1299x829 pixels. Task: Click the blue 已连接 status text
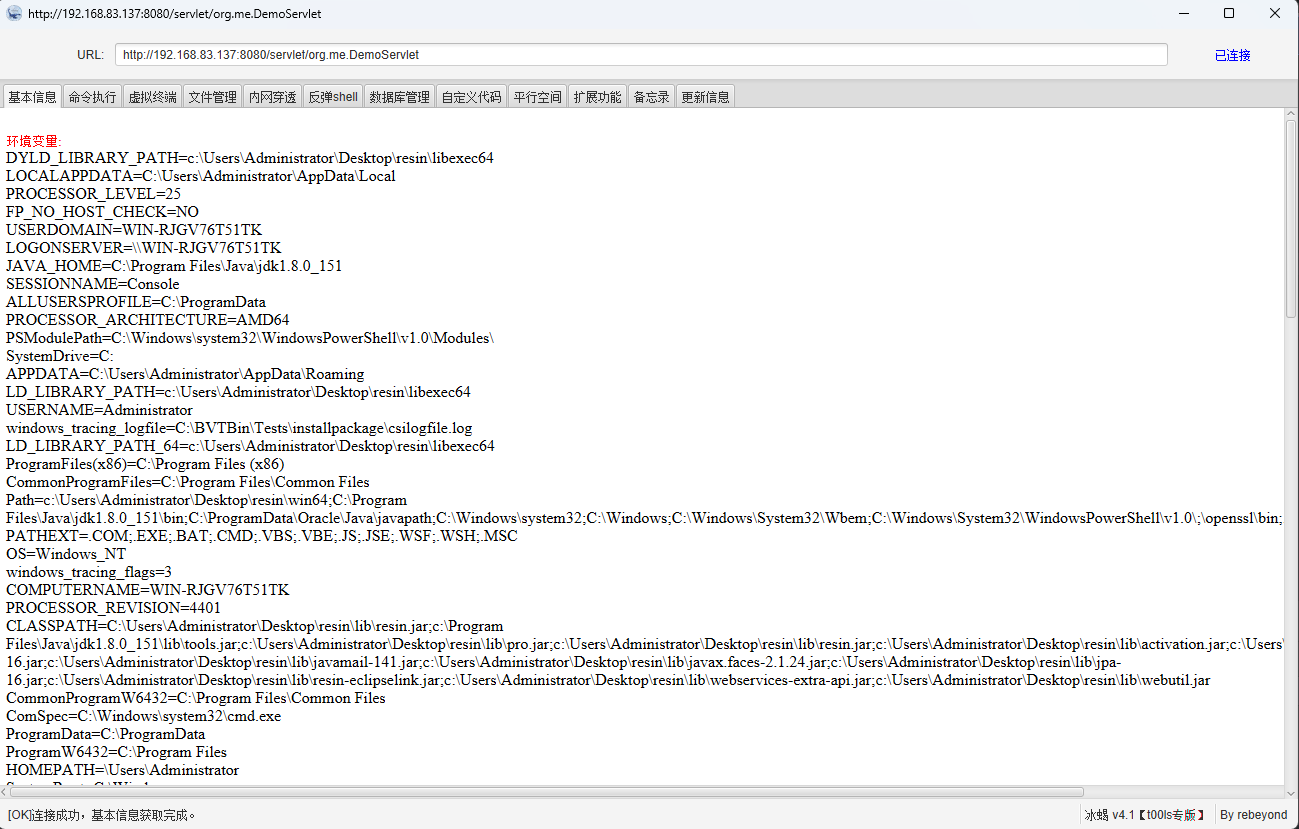(x=1232, y=55)
